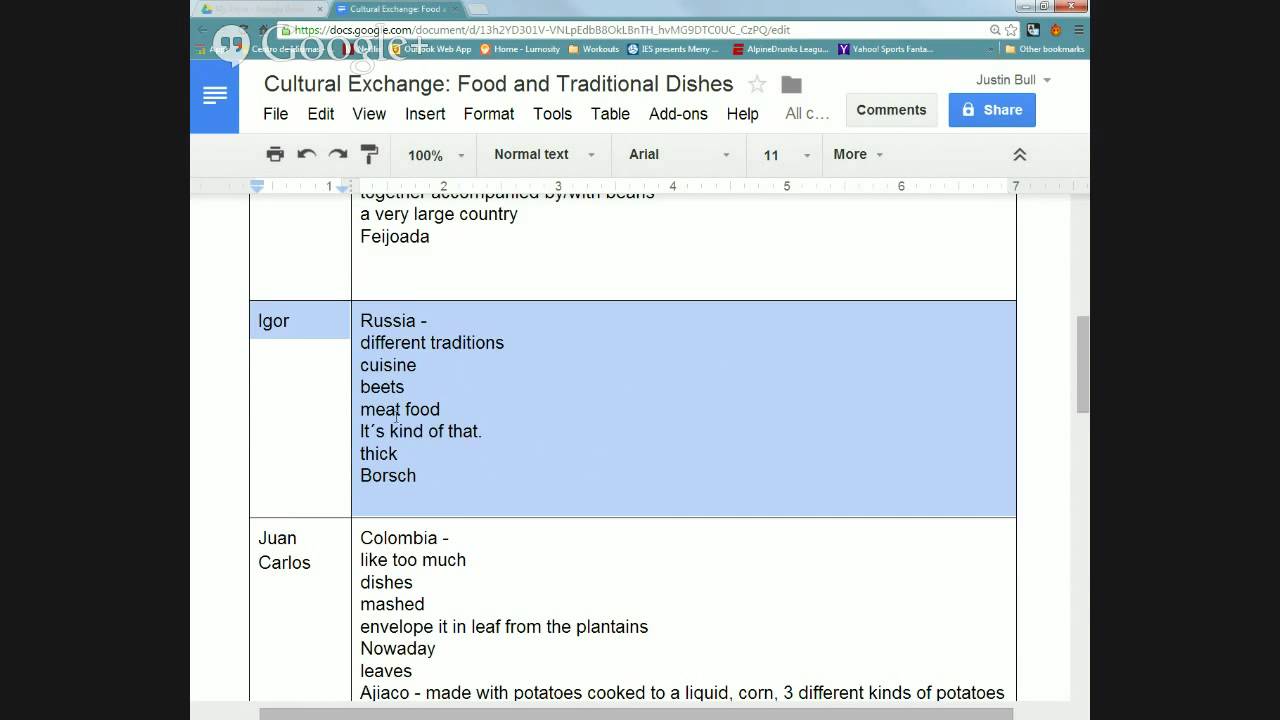Image resolution: width=1280 pixels, height=720 pixels.
Task: Click the 'different traditions' line
Action: [432, 343]
